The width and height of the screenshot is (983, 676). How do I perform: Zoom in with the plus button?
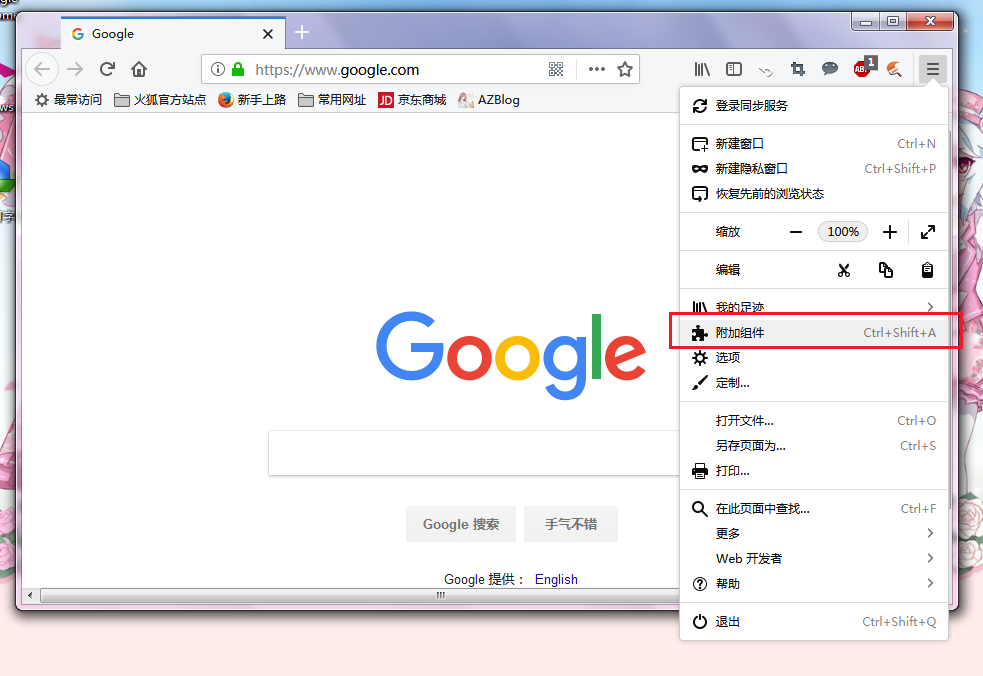click(x=890, y=232)
